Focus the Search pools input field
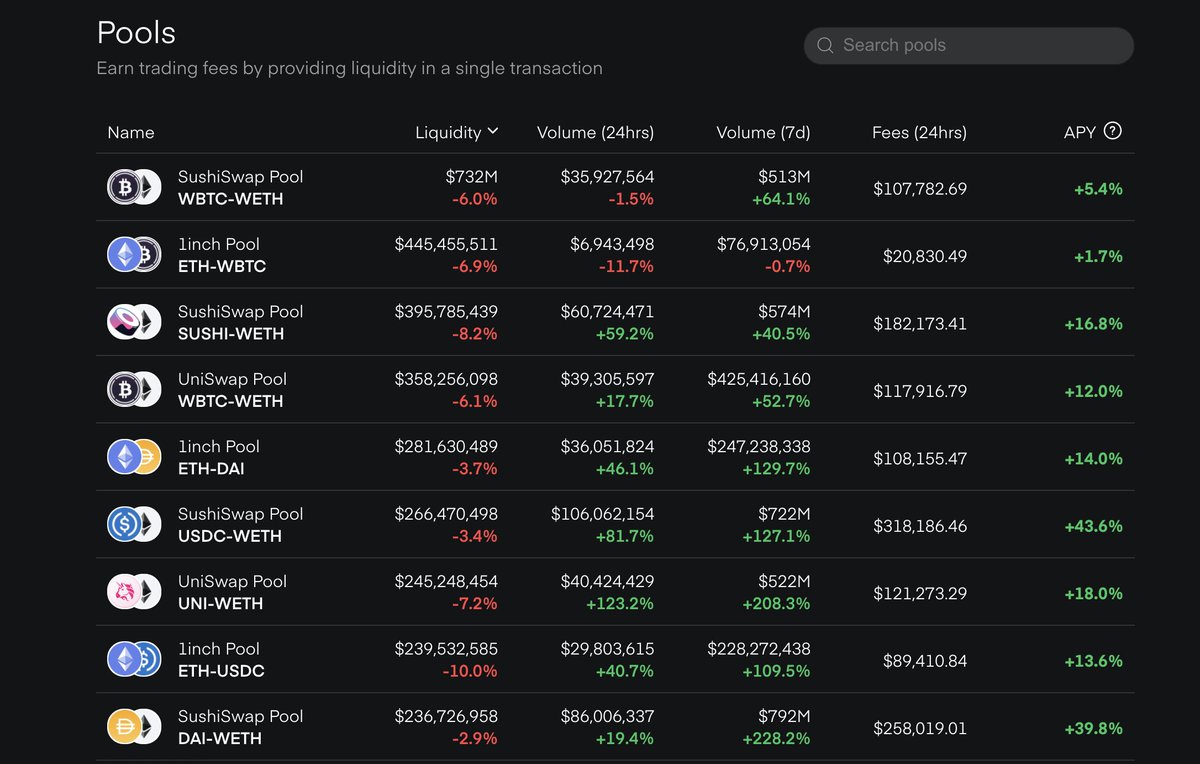The height and width of the screenshot is (764, 1200). [969, 45]
